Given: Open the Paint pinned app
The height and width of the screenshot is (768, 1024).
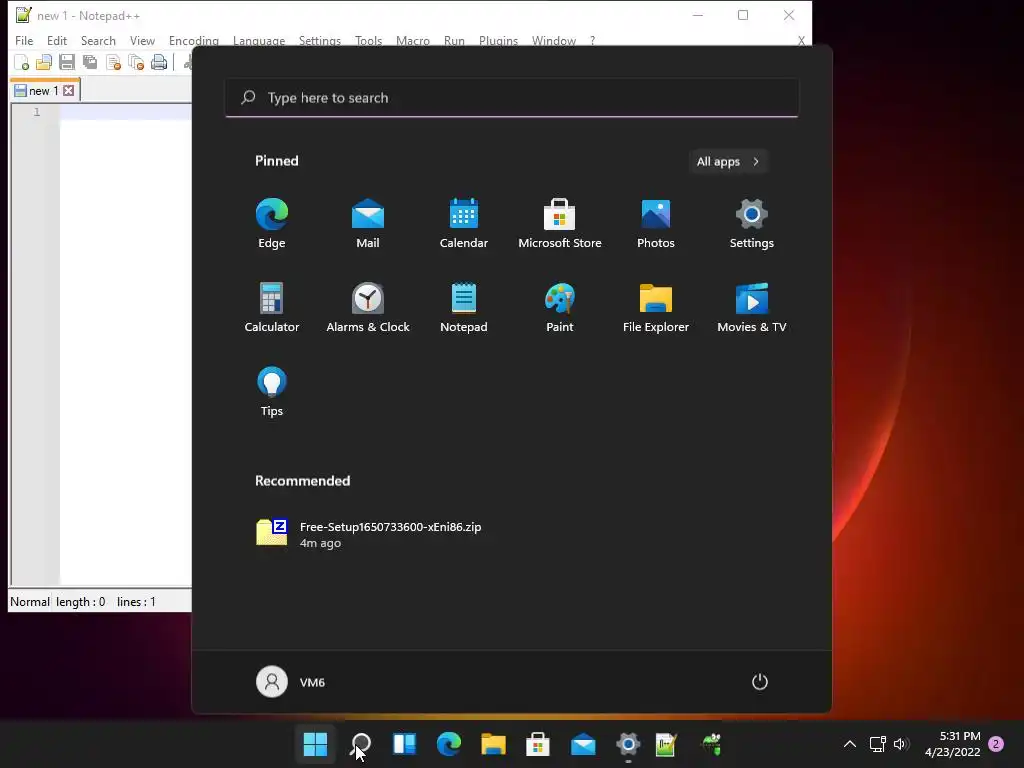Looking at the screenshot, I should pyautogui.click(x=560, y=308).
